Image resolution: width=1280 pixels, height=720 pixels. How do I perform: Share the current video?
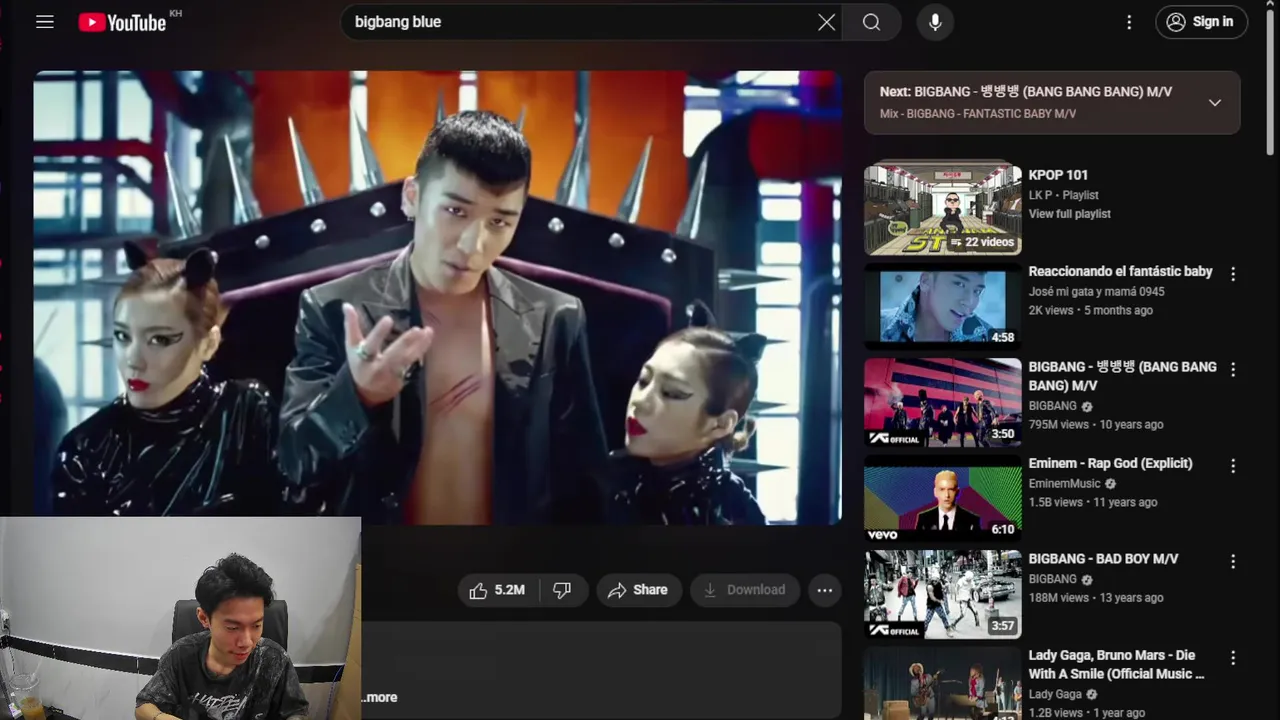coord(639,590)
